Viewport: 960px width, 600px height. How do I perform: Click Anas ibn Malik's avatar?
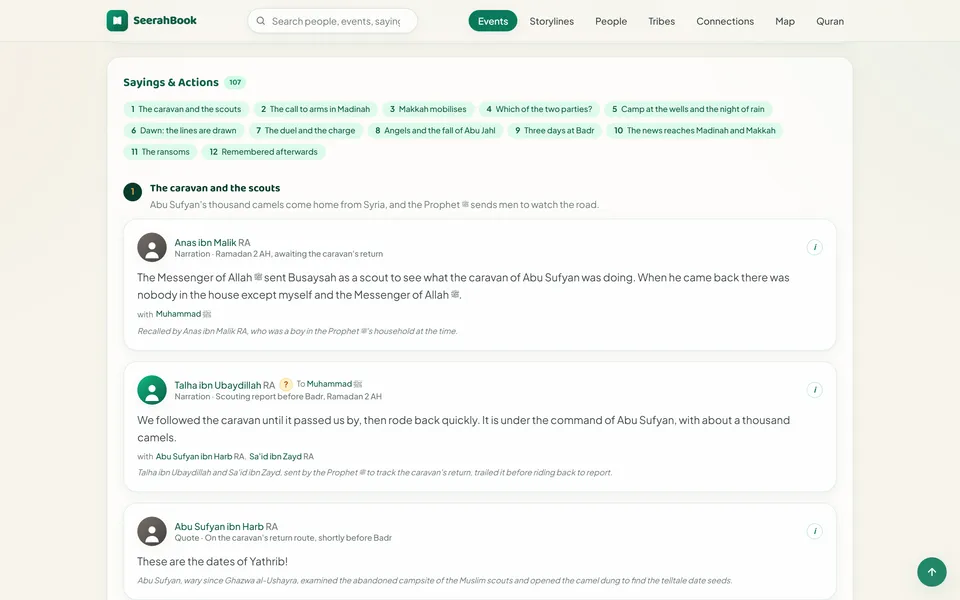pos(152,247)
